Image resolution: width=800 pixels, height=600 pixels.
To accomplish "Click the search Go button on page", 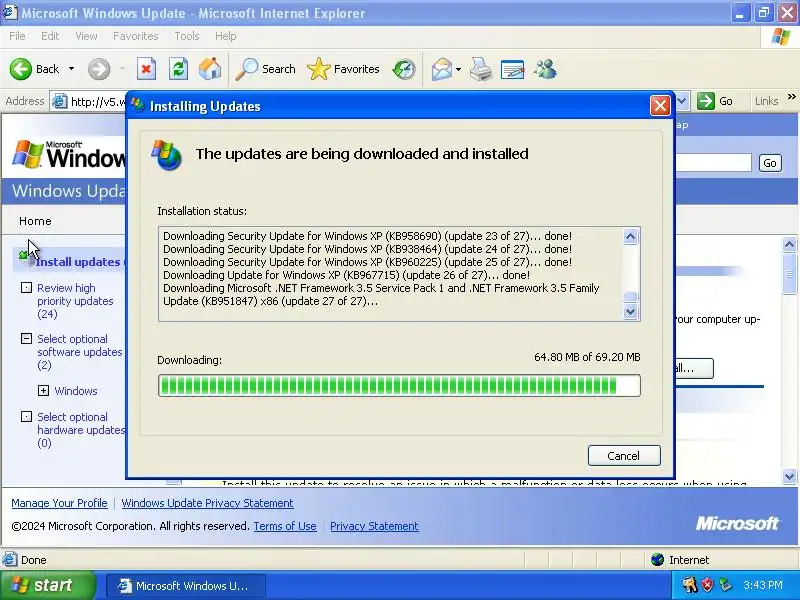I will coord(770,163).
